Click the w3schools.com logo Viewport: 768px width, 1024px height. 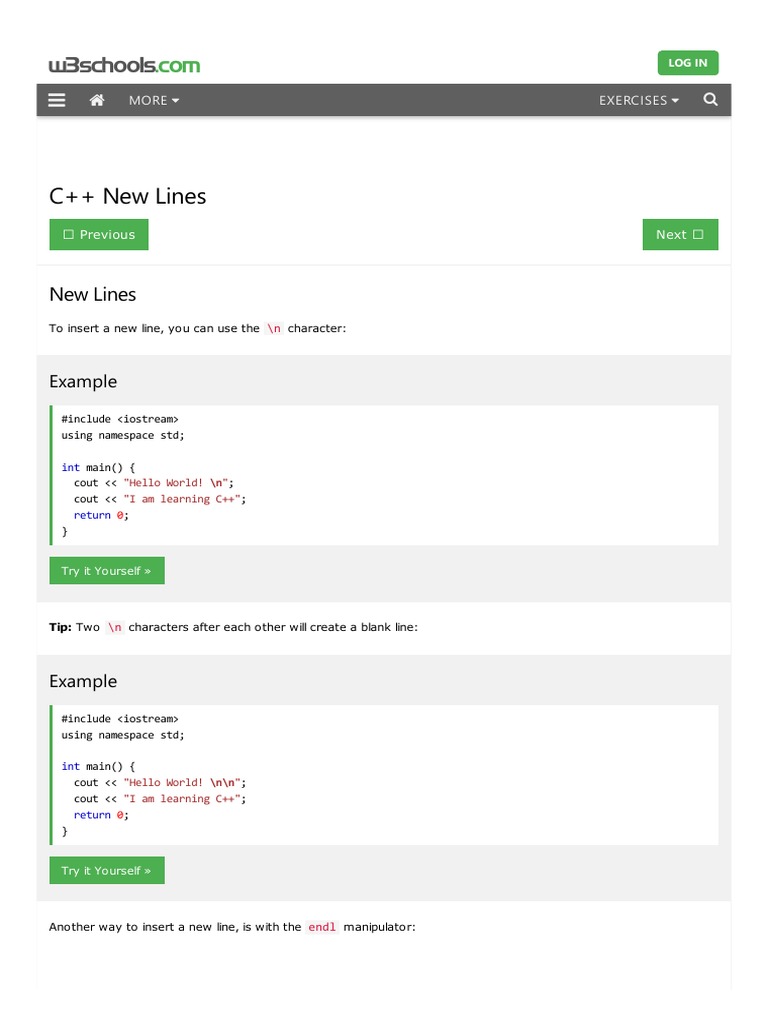[124, 66]
